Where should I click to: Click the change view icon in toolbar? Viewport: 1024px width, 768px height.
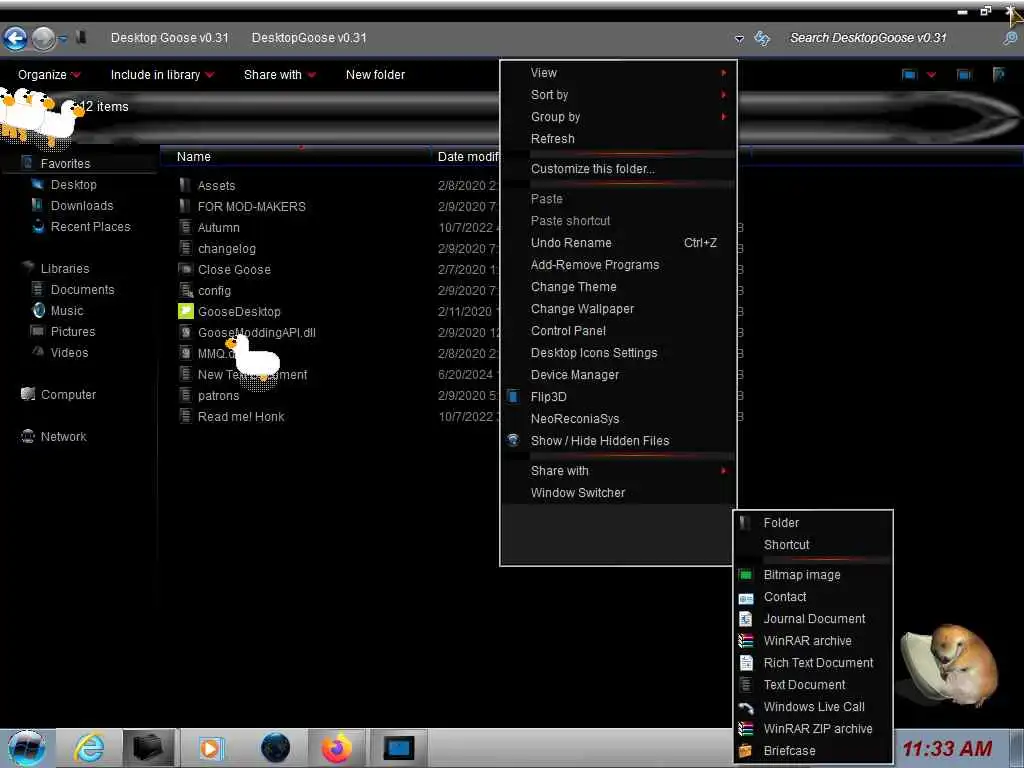909,74
